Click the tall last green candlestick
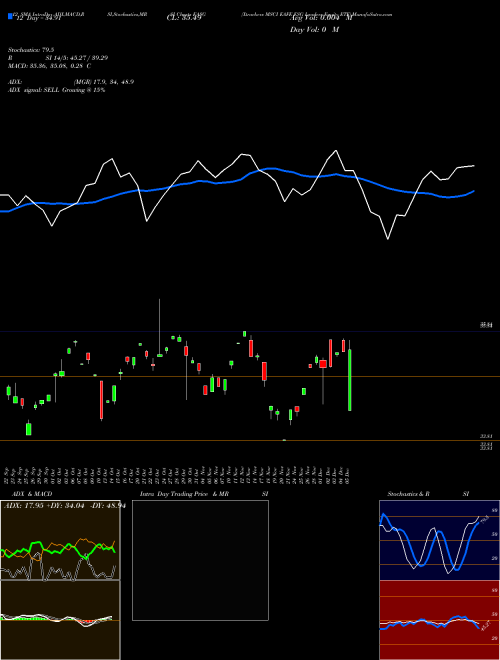This screenshot has width=500, height=660. [x=349, y=380]
